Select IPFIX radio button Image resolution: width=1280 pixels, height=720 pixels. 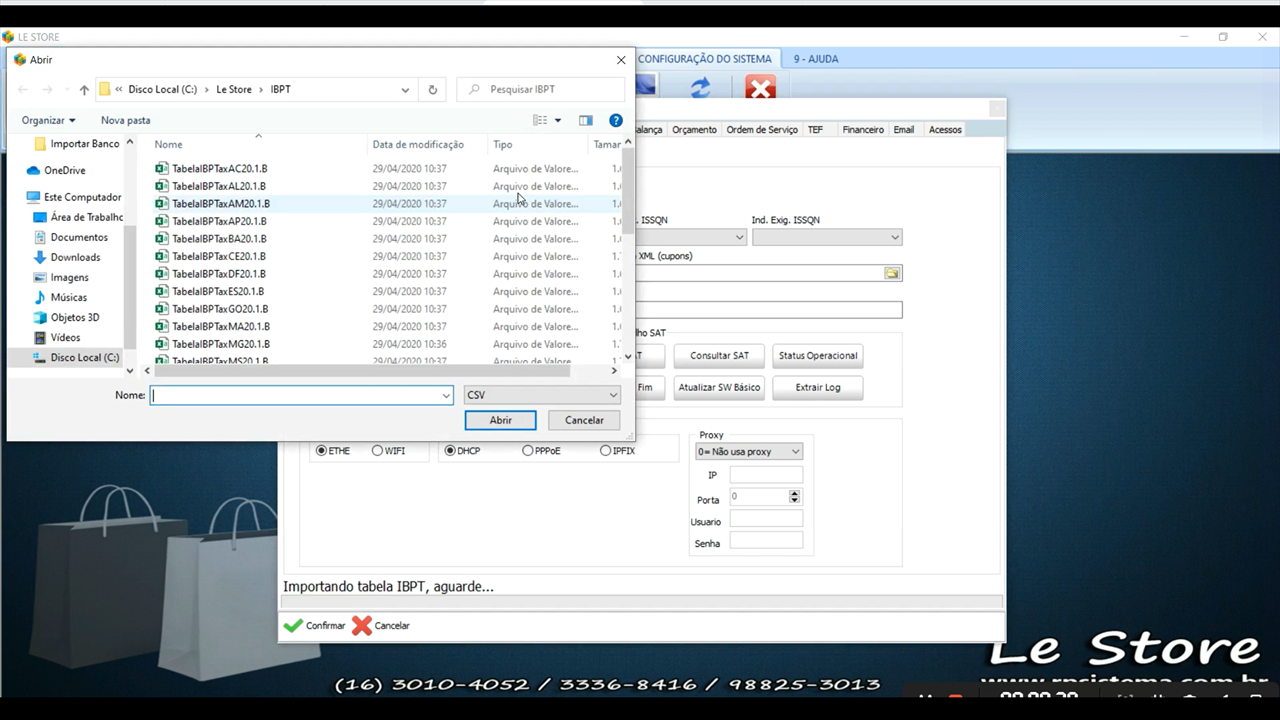[605, 451]
